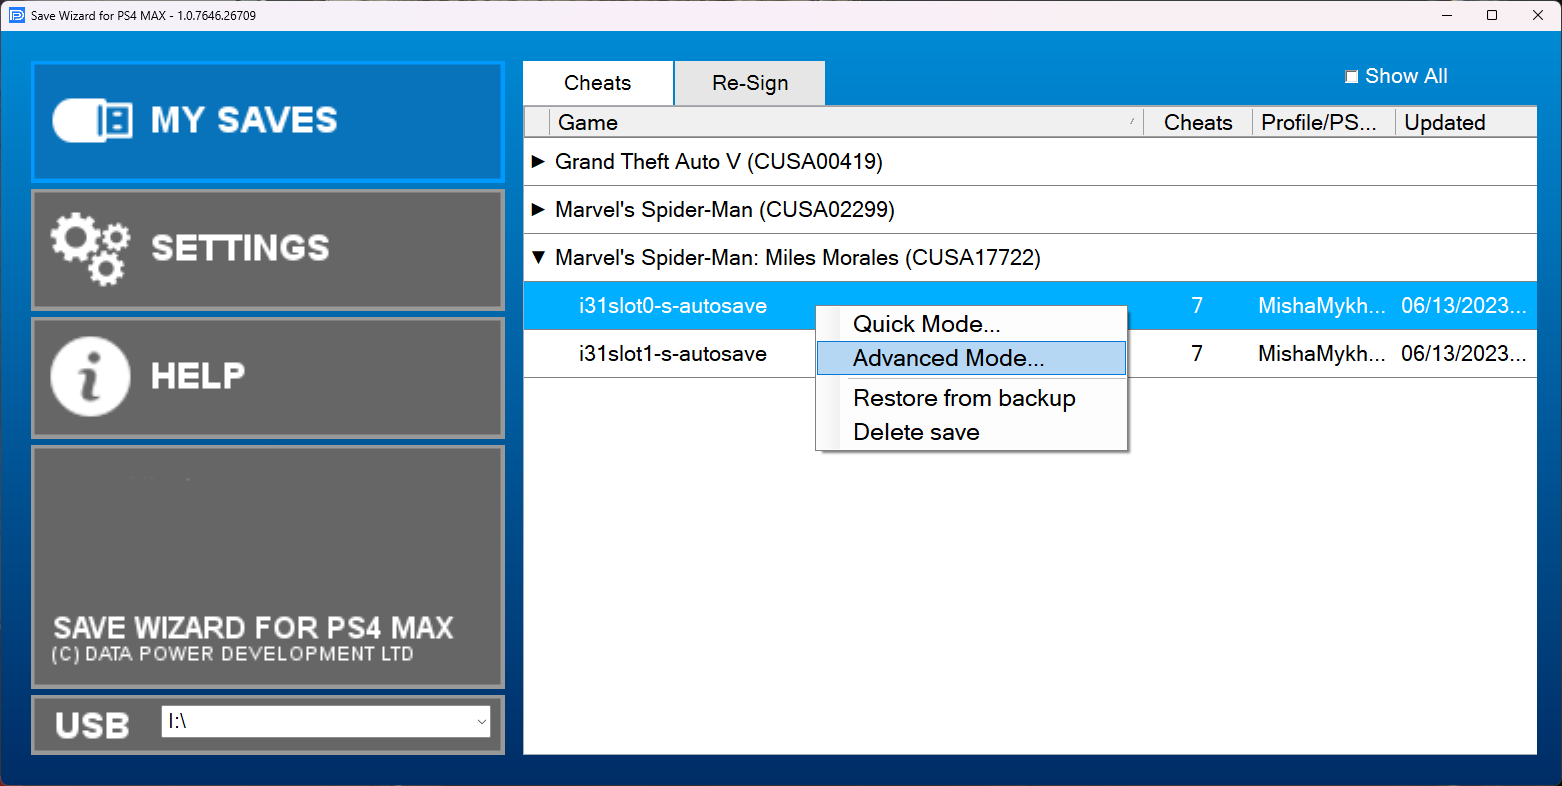
Task: Click the SAVE WIZARD FOR PS4 MAX banner
Action: (x=268, y=567)
